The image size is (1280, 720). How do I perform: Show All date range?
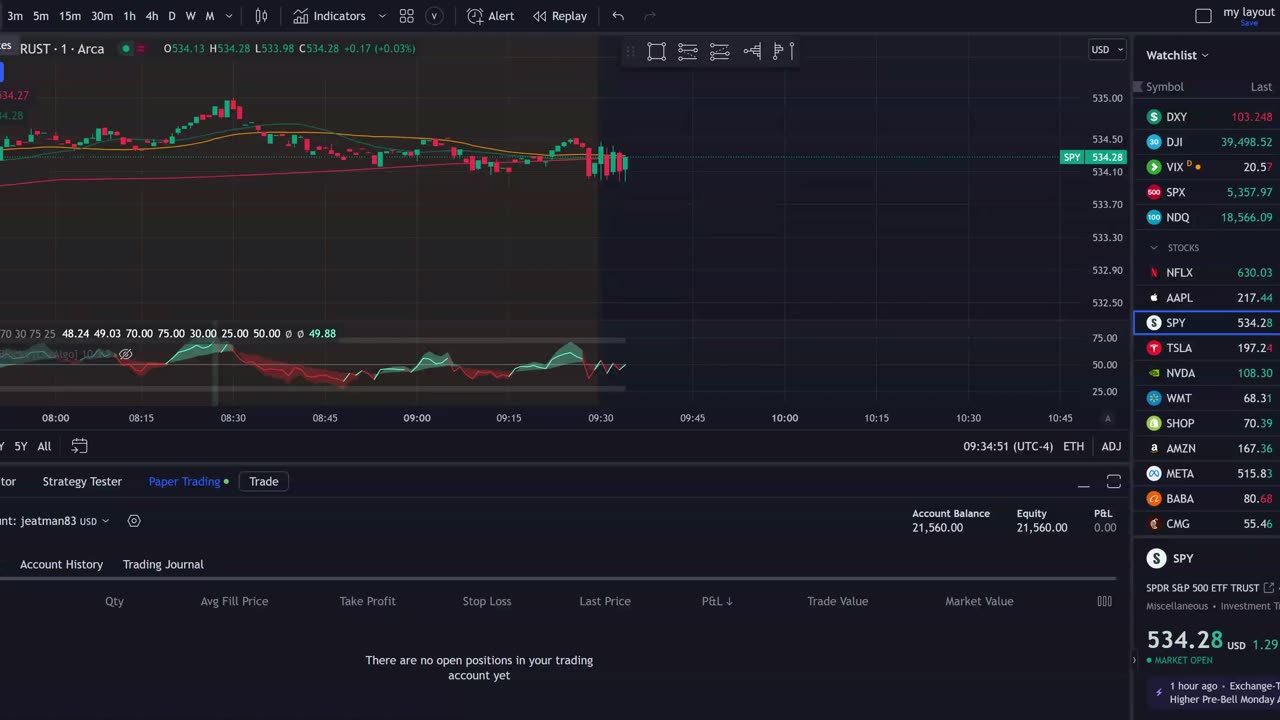click(x=44, y=446)
